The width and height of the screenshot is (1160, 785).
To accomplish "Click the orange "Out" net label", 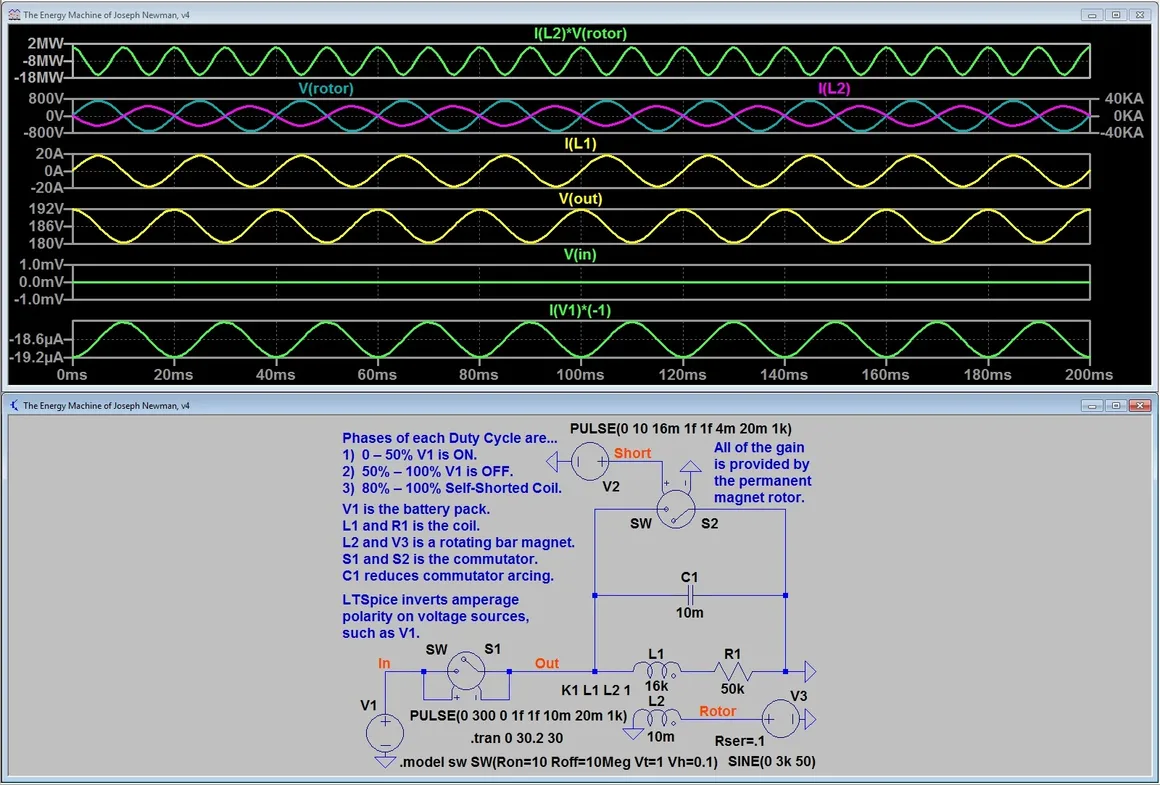I will (x=547, y=663).
